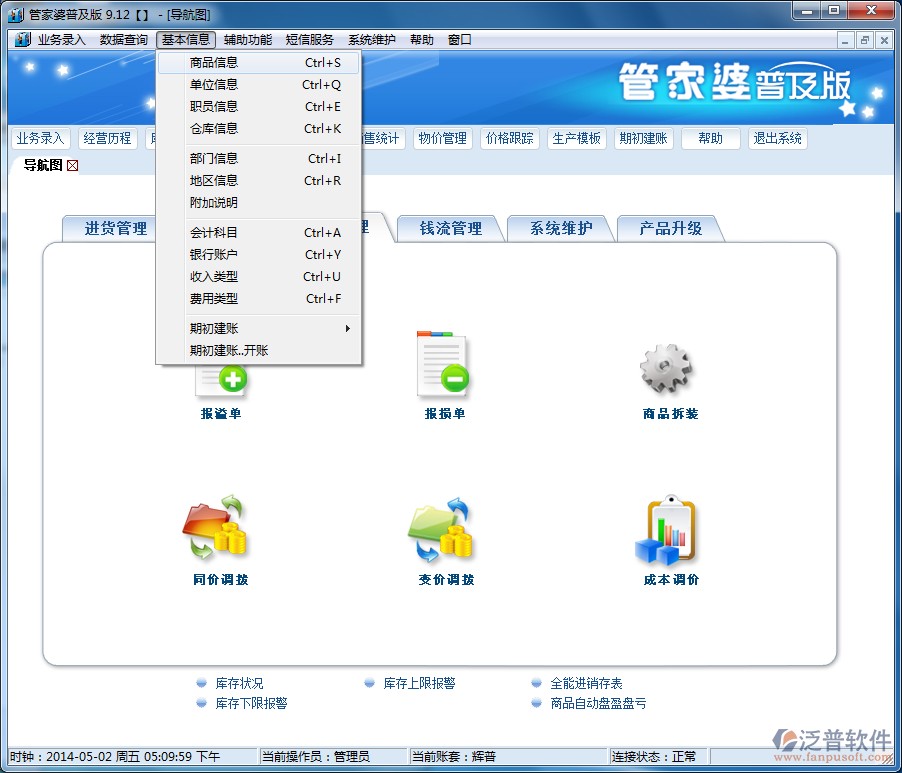Close 导航图 tab with red X icon

click(72, 165)
